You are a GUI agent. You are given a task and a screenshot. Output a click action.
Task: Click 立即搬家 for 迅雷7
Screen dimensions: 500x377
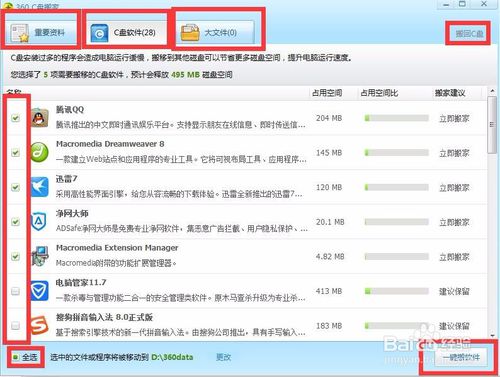pyautogui.click(x=454, y=188)
